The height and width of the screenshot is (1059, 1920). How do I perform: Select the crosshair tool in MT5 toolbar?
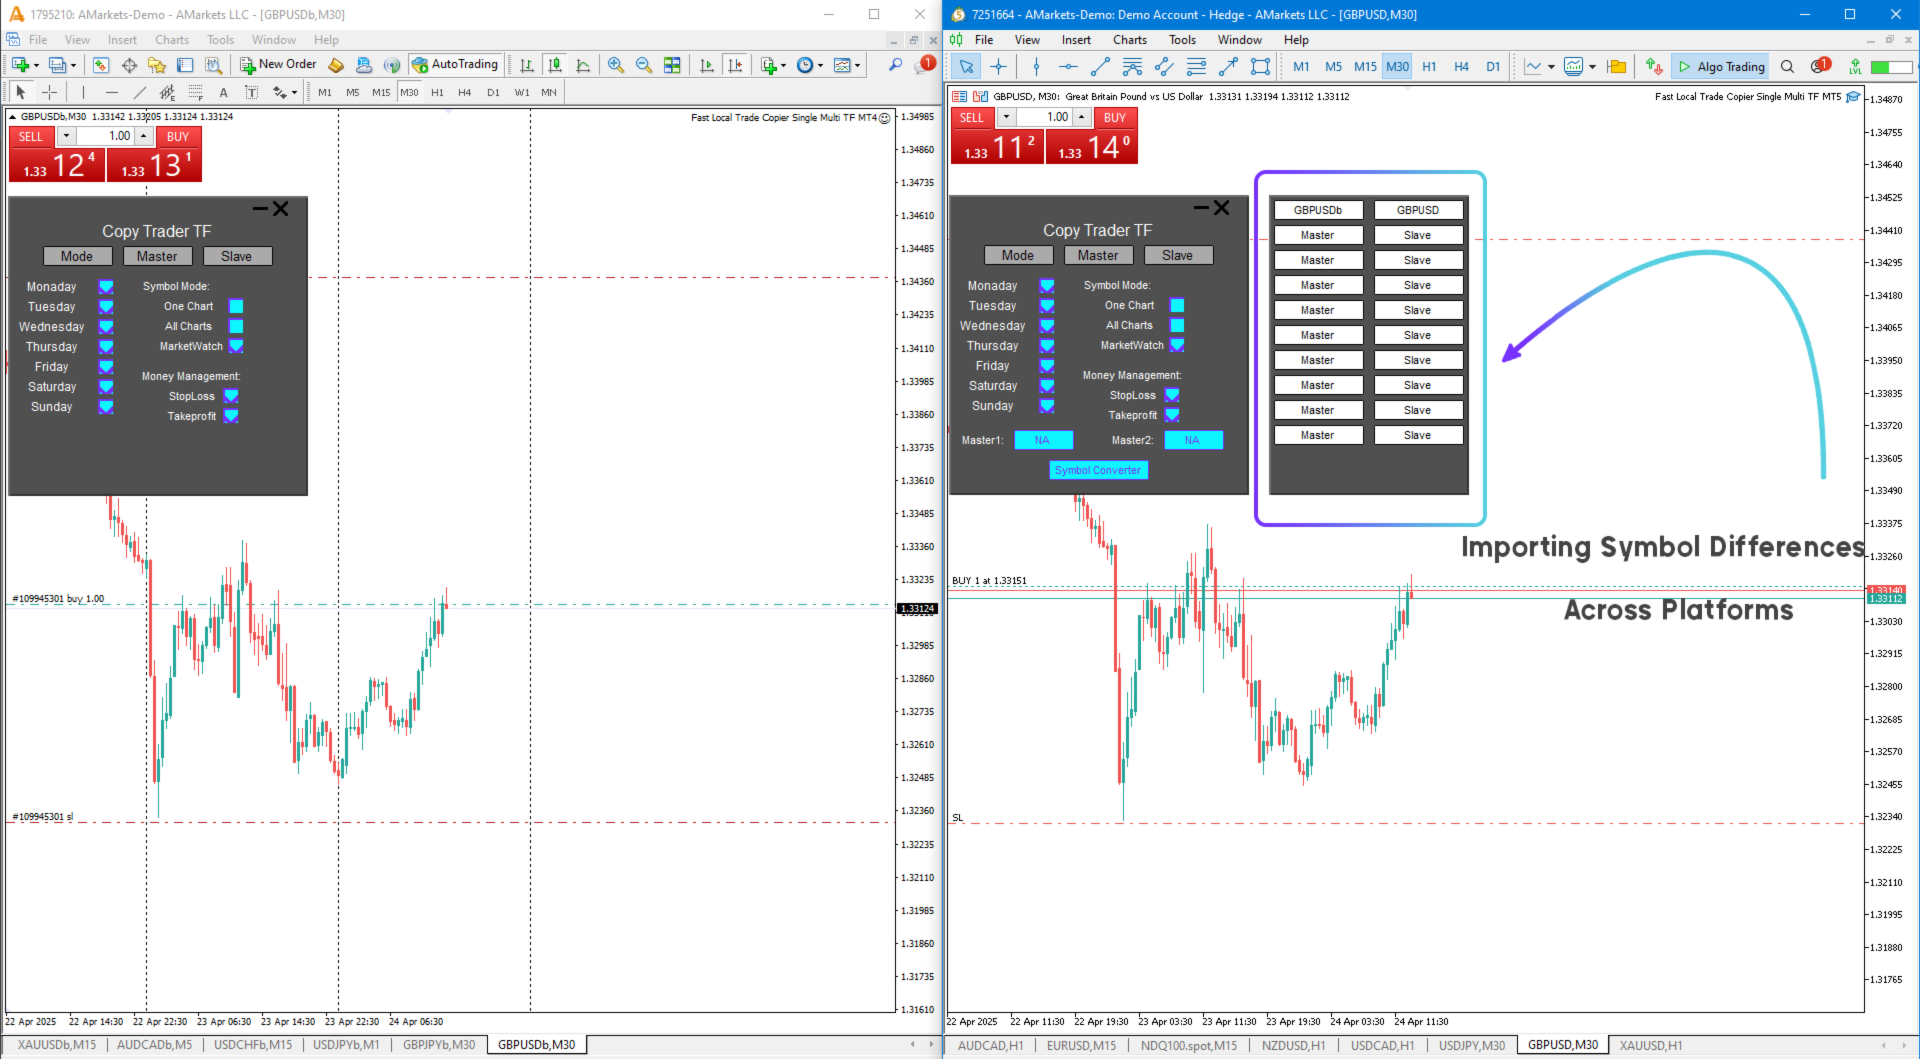[998, 67]
